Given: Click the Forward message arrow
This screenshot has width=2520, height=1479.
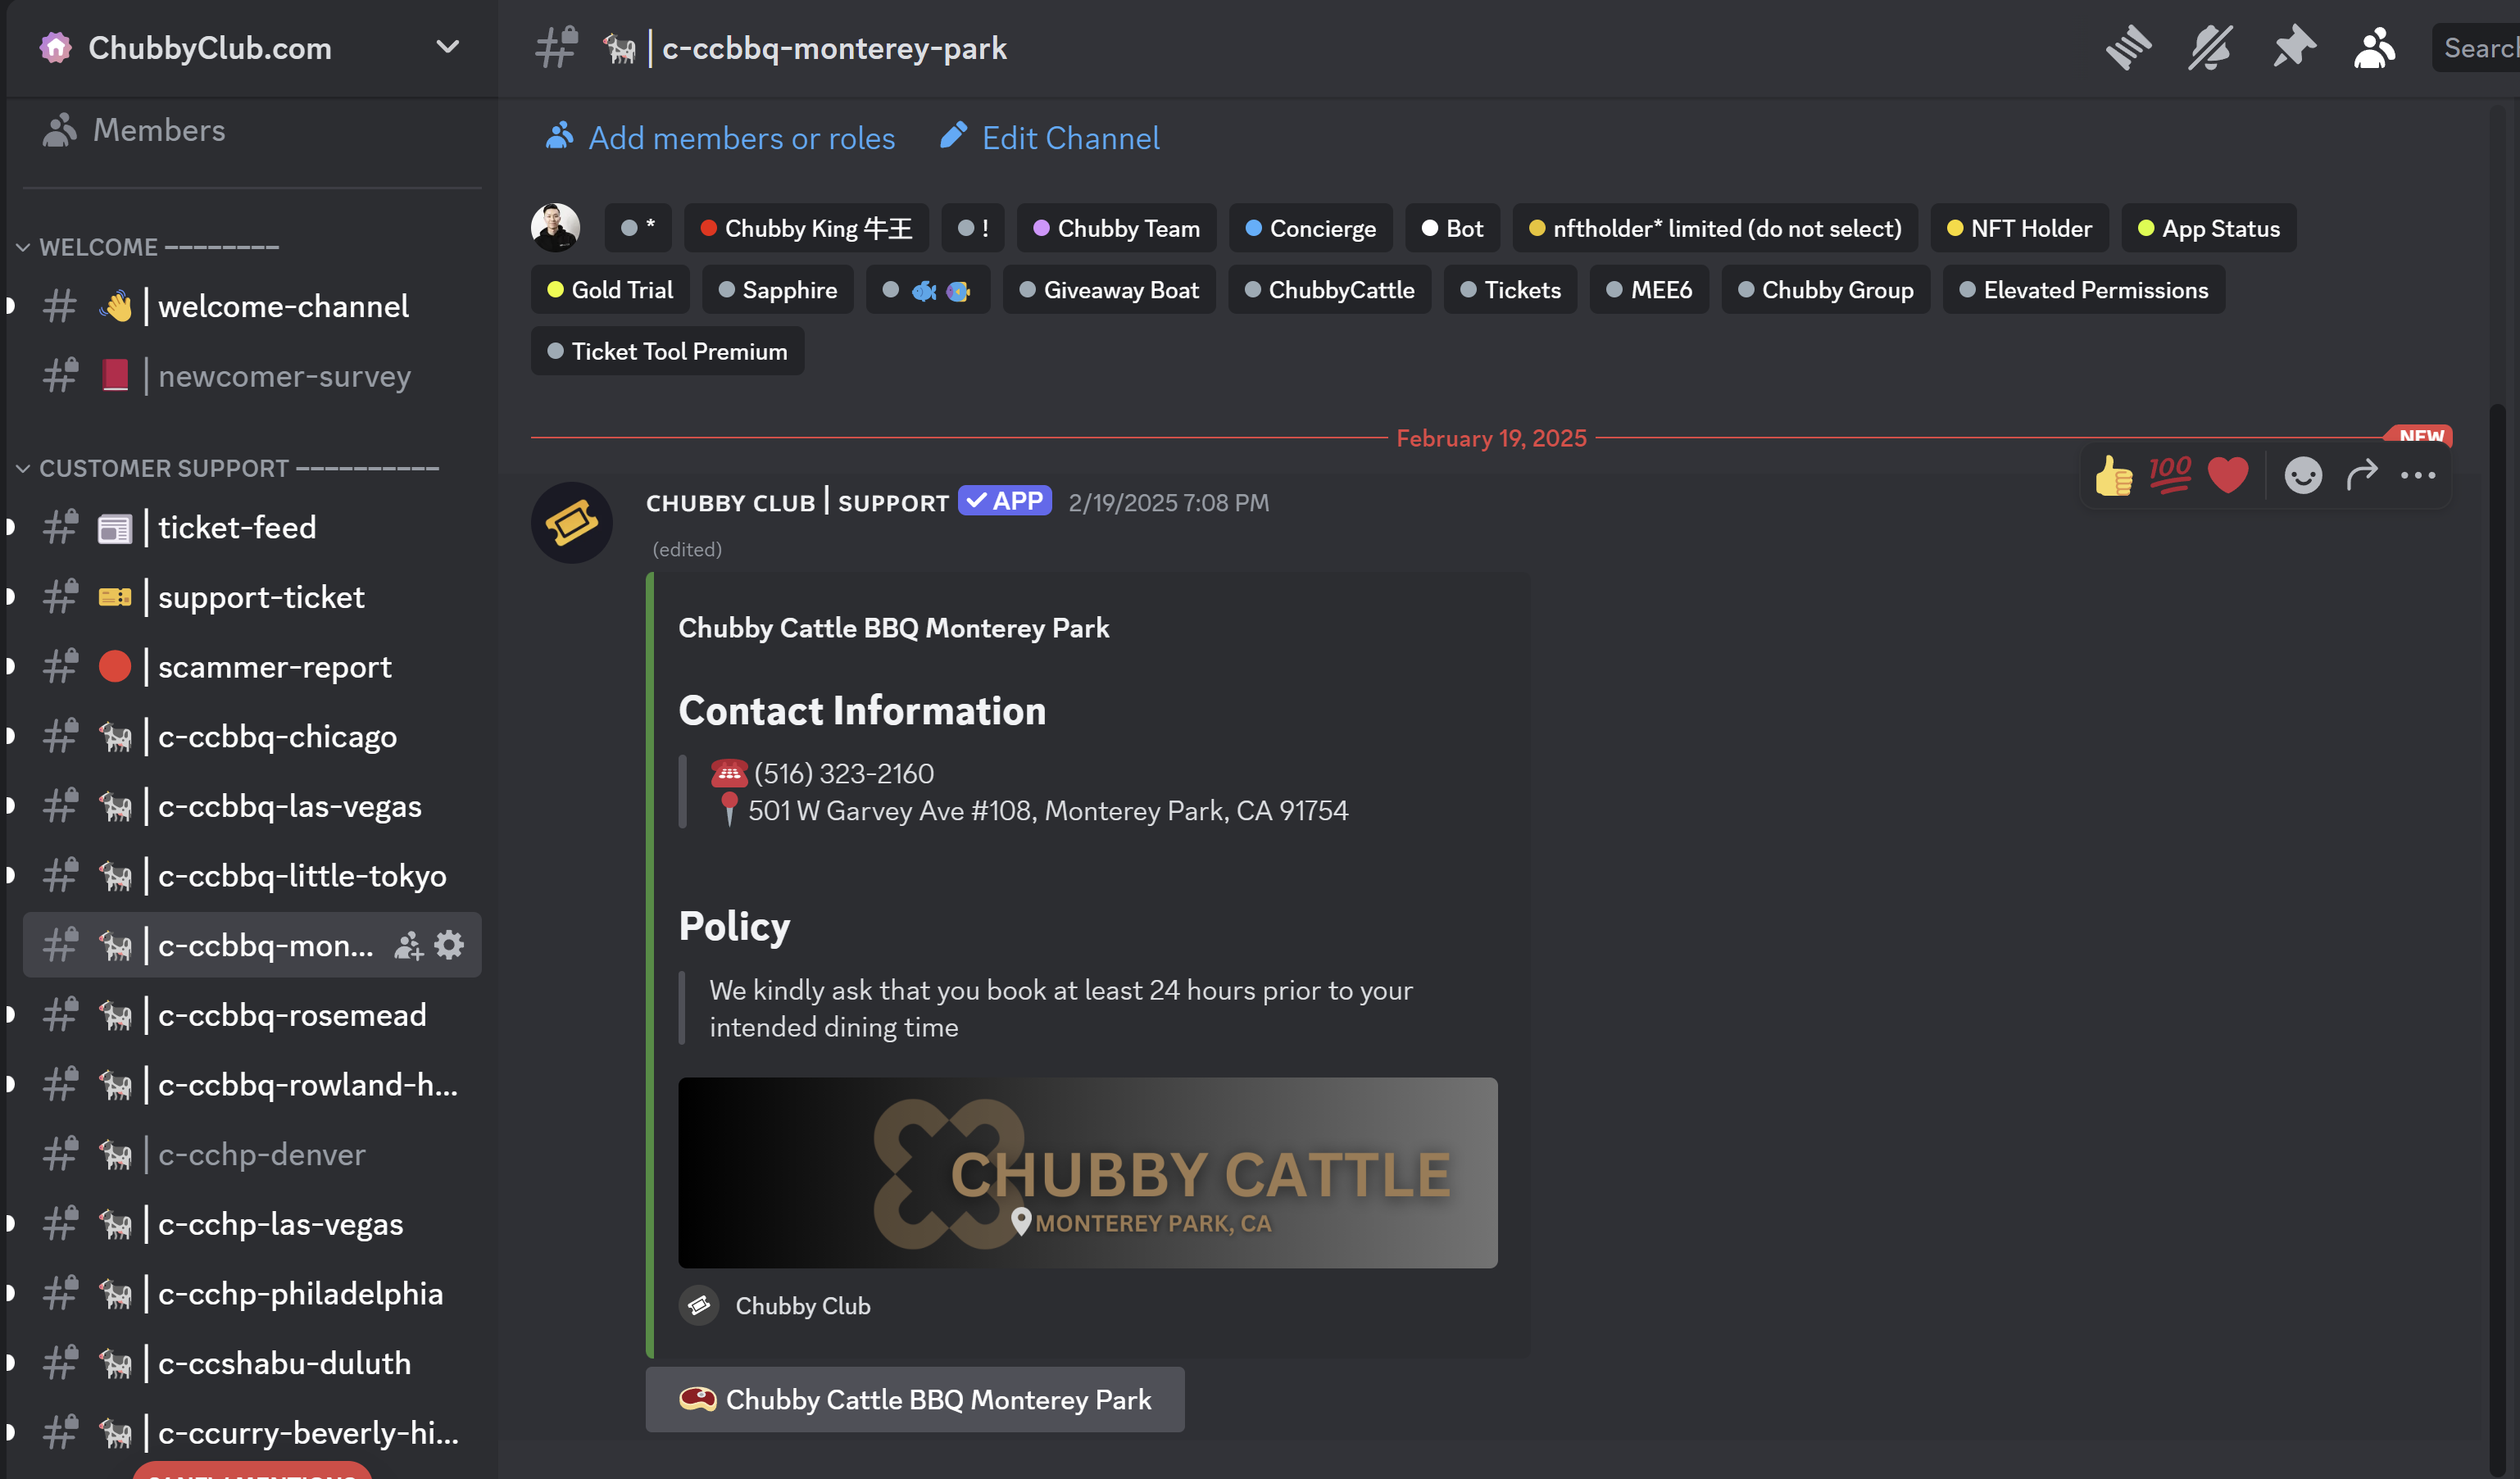Looking at the screenshot, I should tap(2361, 475).
